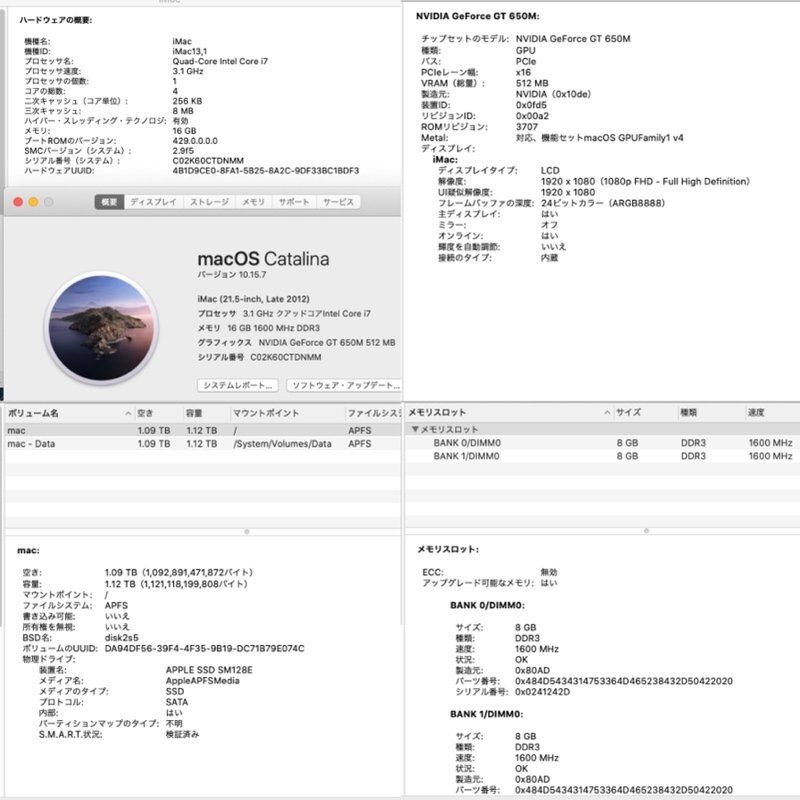Click the sort arrow in メモリスロット column header
The height and width of the screenshot is (800, 800).
(607, 412)
